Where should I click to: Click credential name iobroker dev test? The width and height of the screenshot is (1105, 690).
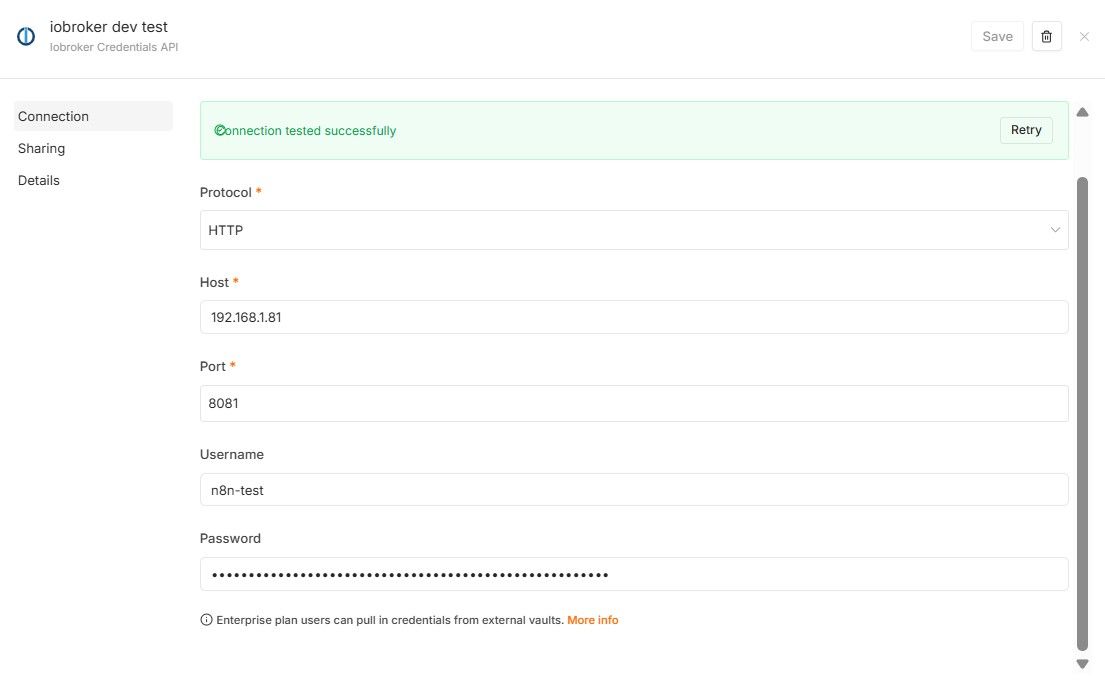coord(109,27)
